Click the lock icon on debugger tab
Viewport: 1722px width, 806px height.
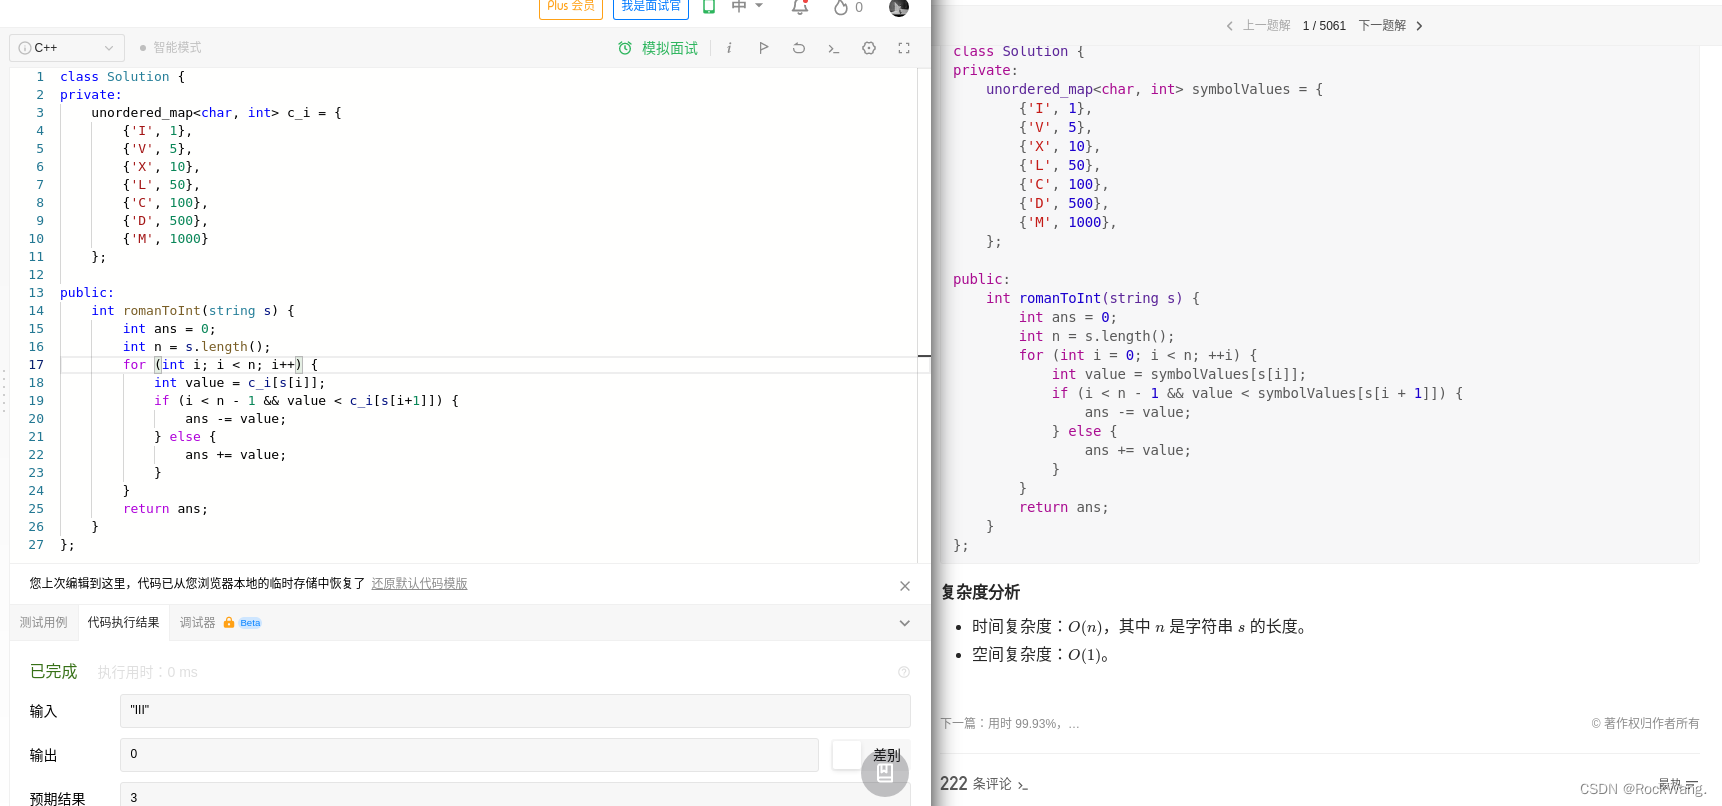(x=229, y=623)
